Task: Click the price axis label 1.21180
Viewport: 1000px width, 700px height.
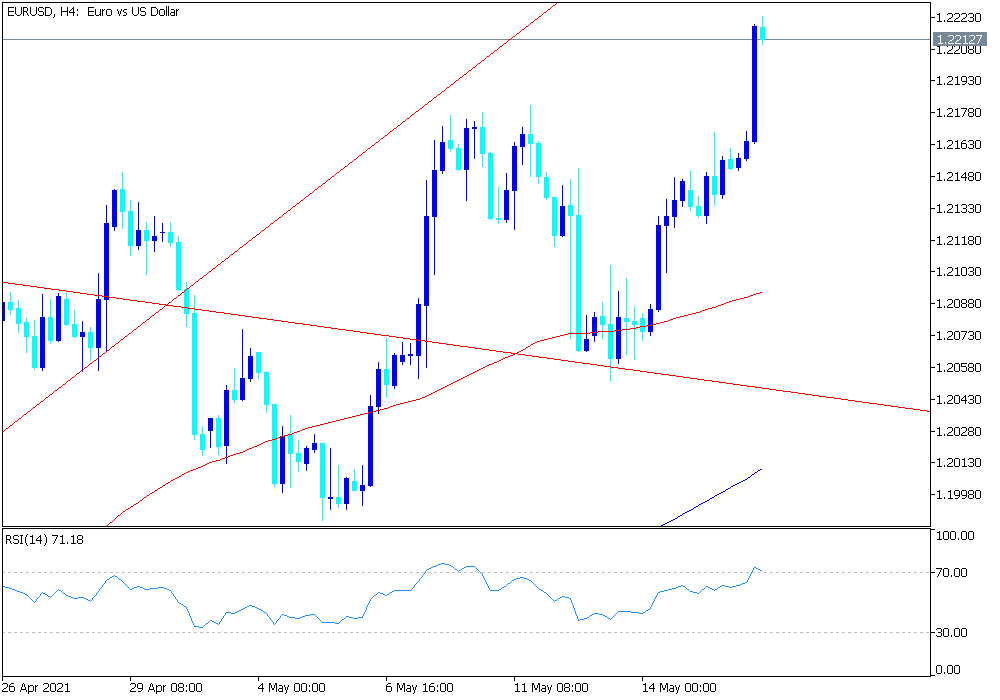Action: (x=959, y=240)
